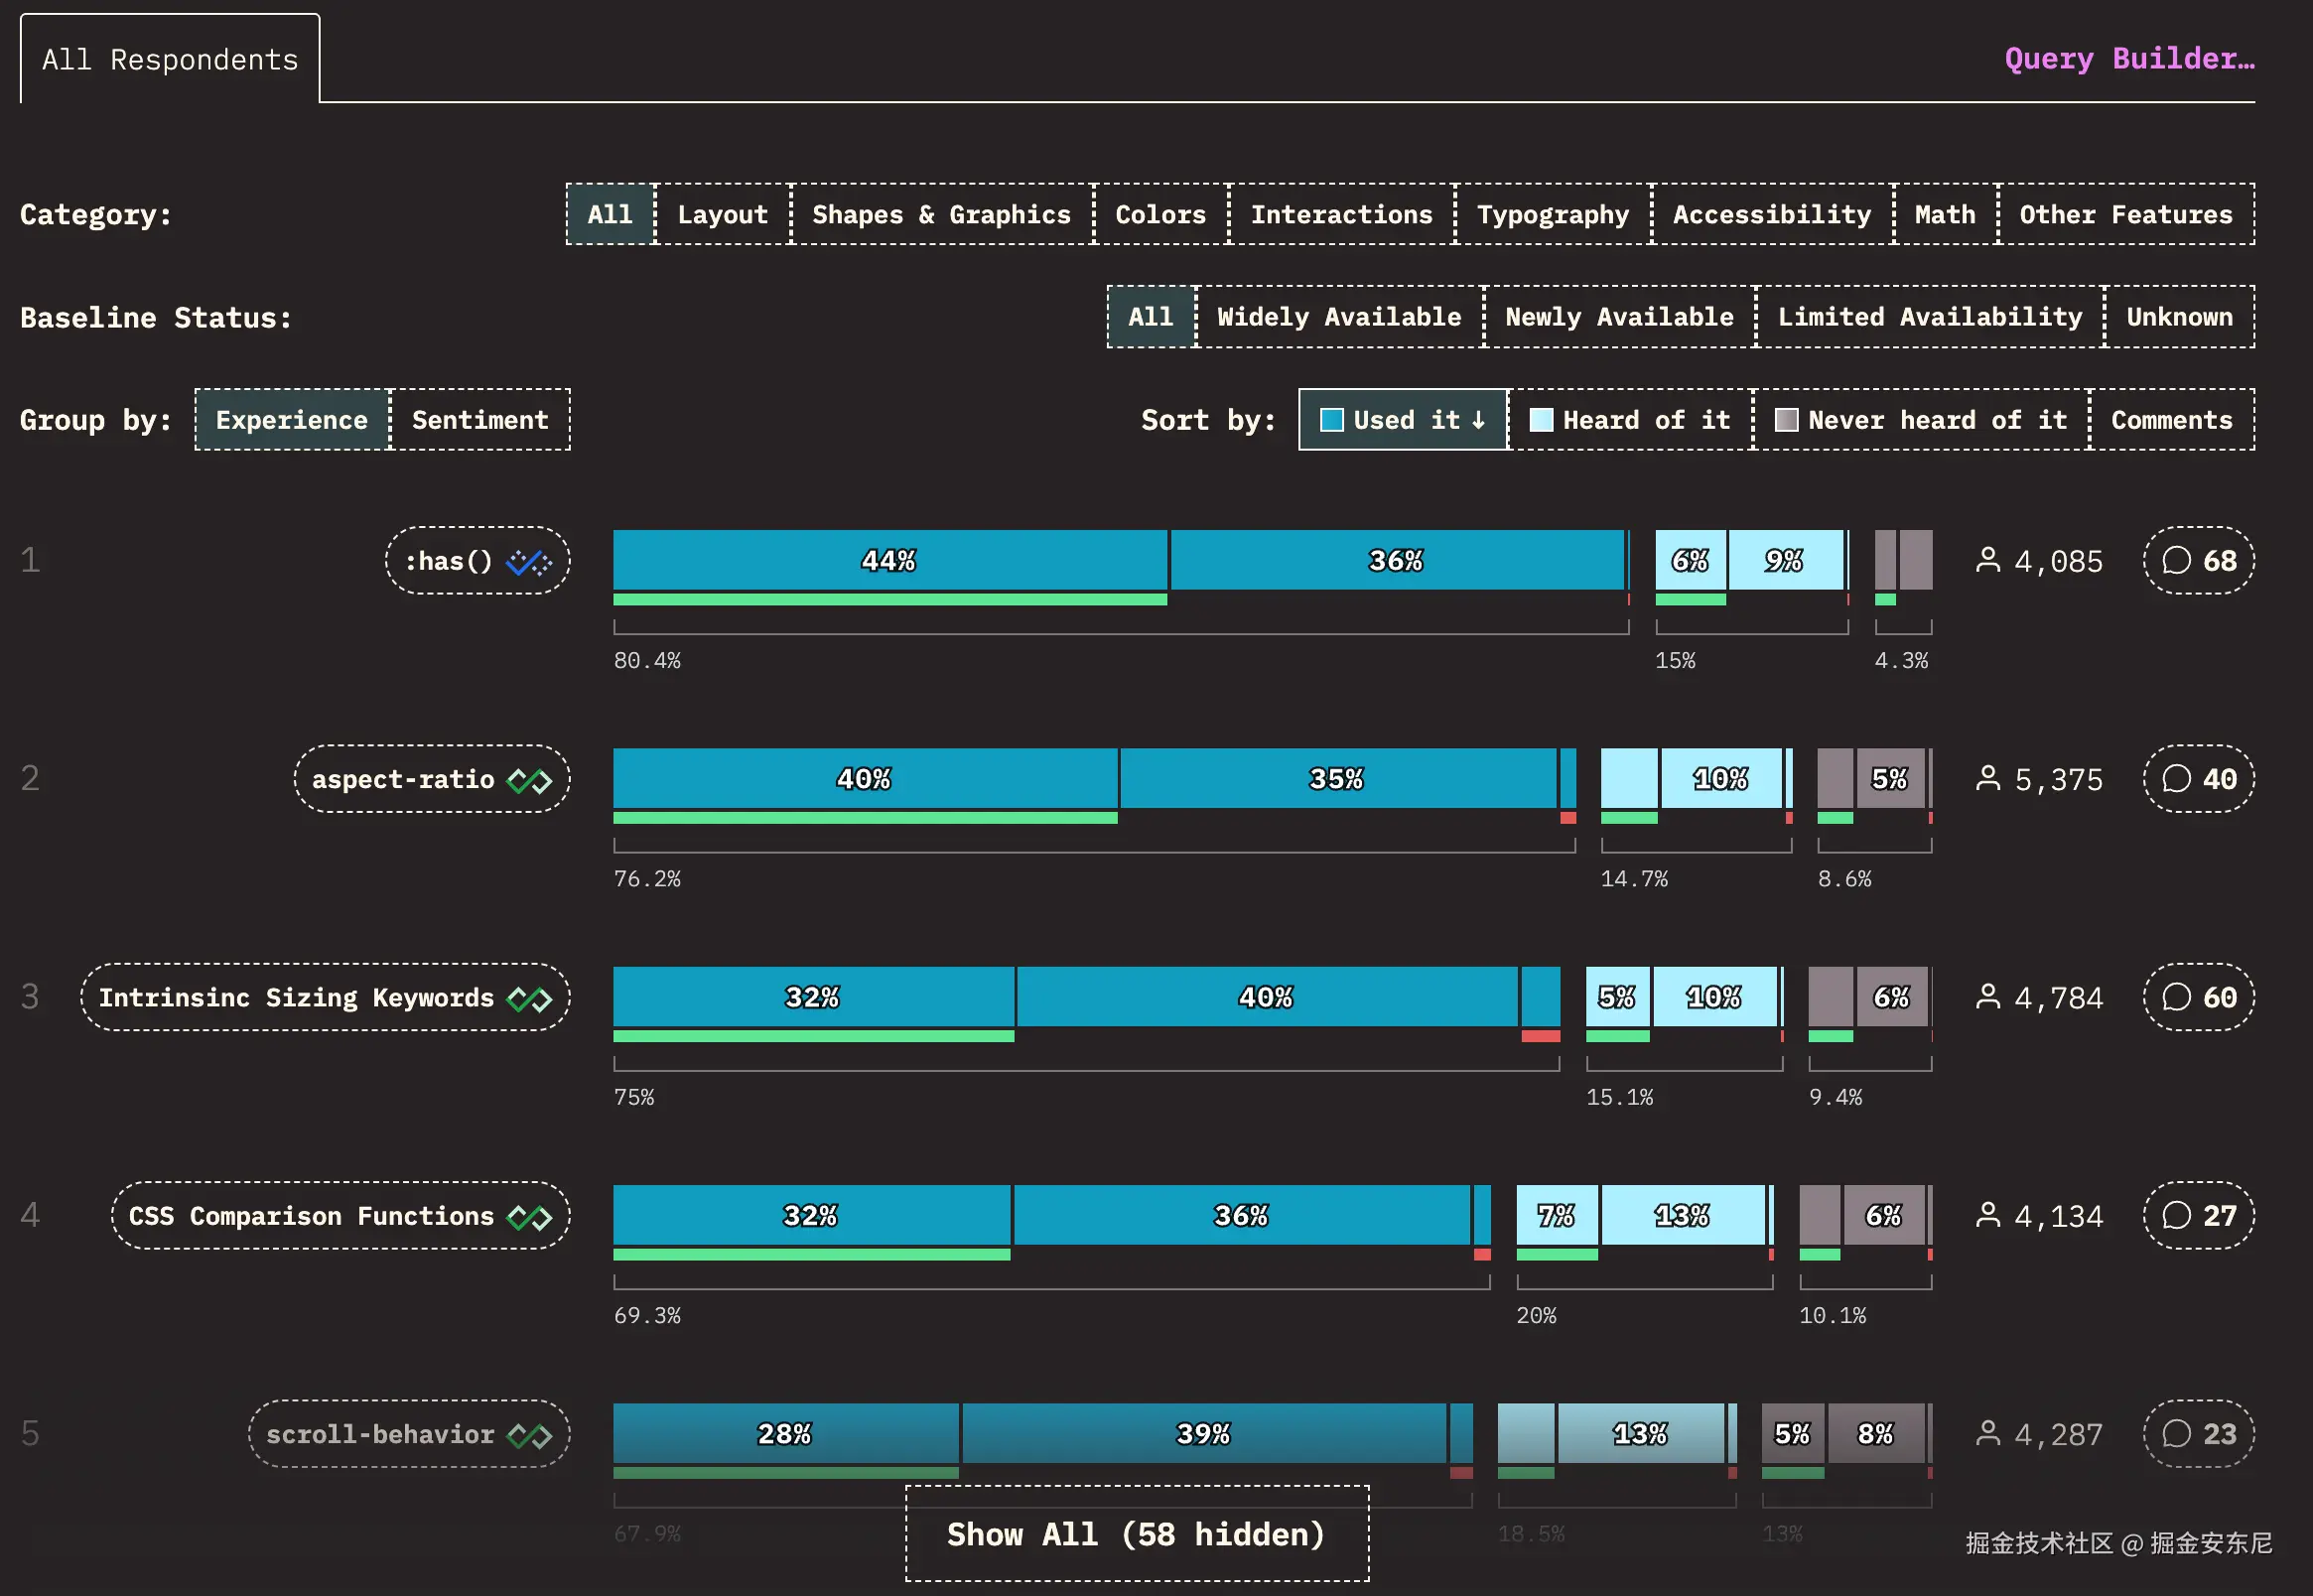Open the 68 comments bubble for :has()

click(2198, 561)
